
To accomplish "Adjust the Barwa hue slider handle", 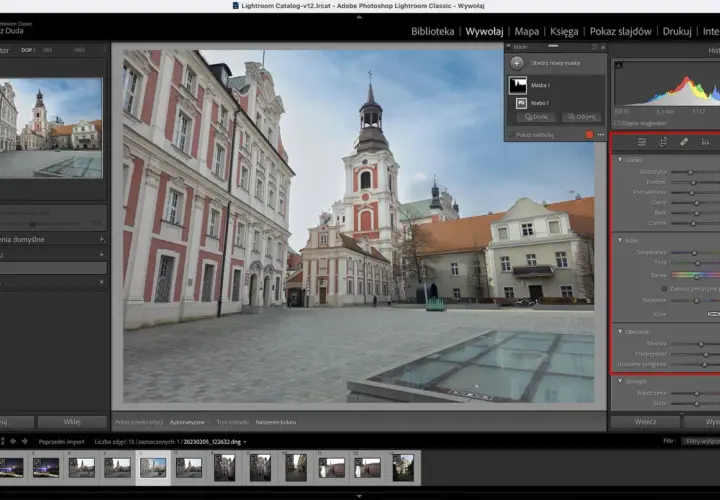I will 697,276.
